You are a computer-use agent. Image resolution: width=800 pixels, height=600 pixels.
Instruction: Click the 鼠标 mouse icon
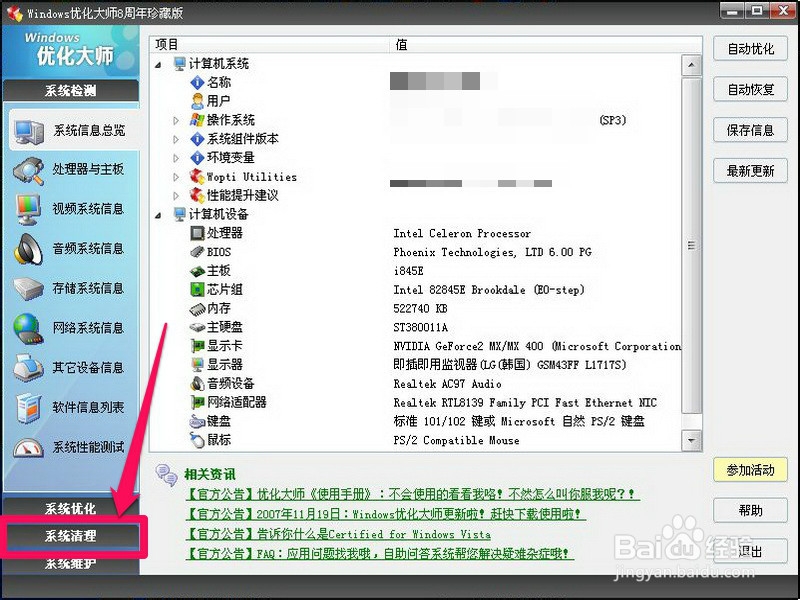click(197, 440)
